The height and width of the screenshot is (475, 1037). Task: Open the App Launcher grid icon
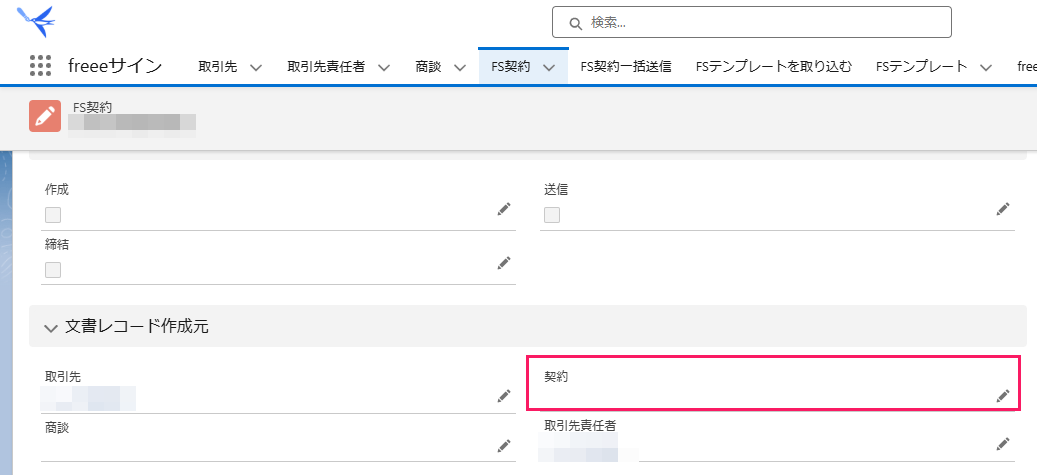[41, 66]
